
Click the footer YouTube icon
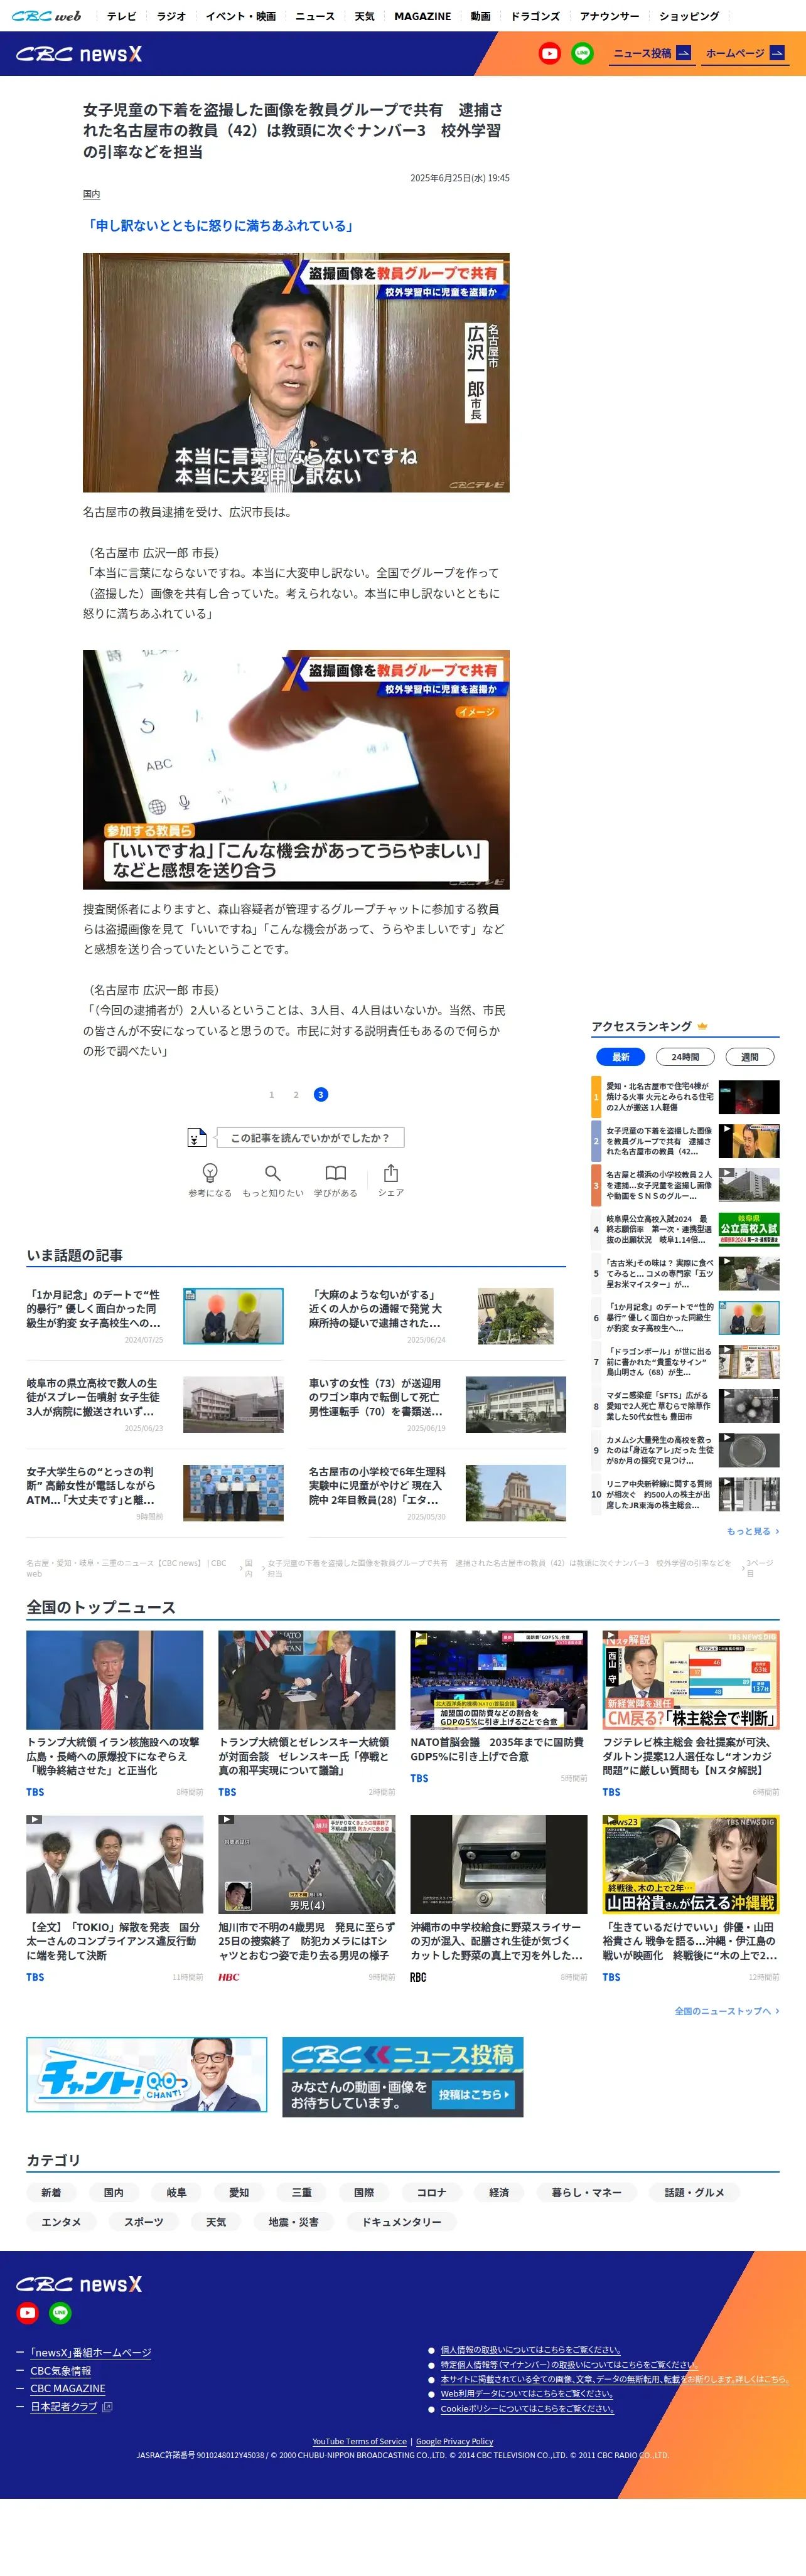point(27,2313)
